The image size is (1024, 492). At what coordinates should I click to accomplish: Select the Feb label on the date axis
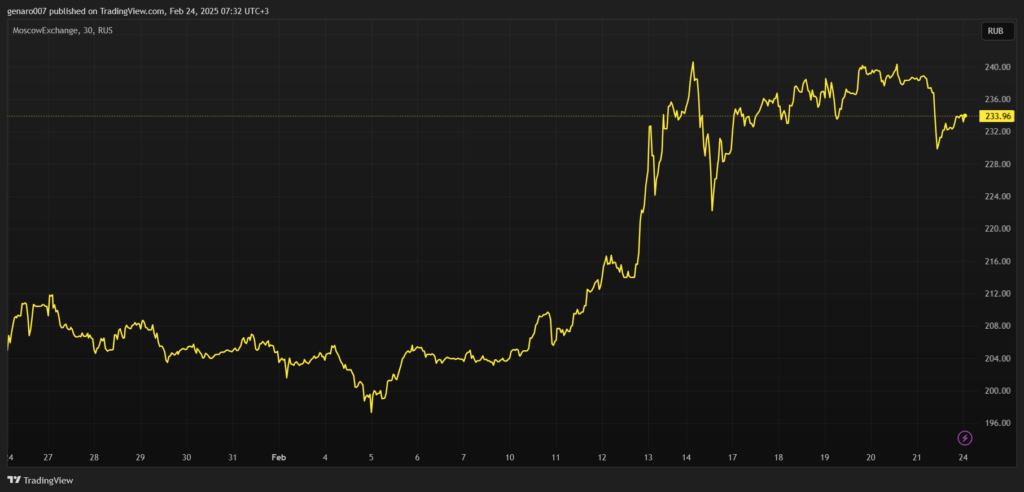(x=279, y=457)
